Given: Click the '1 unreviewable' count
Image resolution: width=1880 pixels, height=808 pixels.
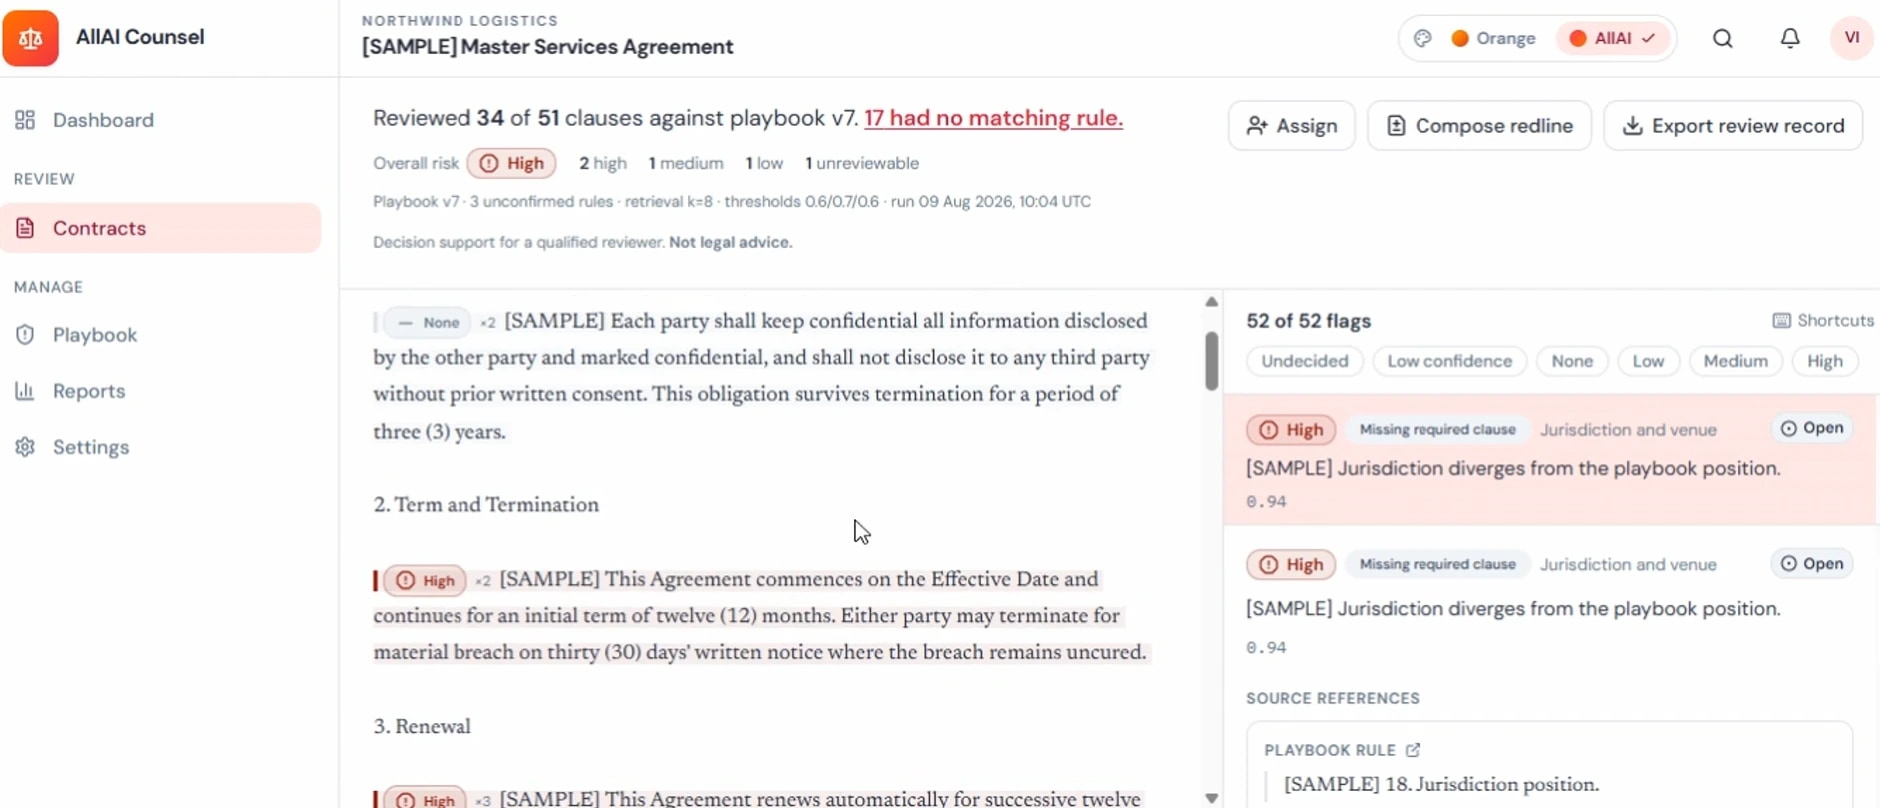Looking at the screenshot, I should 862,163.
